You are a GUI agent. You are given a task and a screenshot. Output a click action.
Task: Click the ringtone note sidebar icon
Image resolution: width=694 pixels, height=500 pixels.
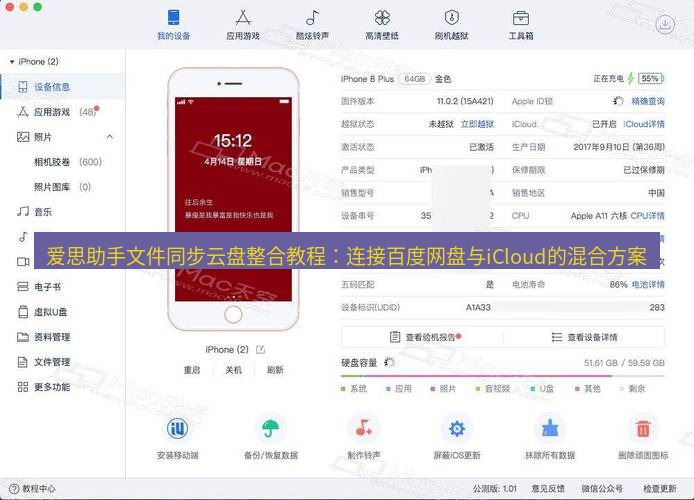coord(23,237)
